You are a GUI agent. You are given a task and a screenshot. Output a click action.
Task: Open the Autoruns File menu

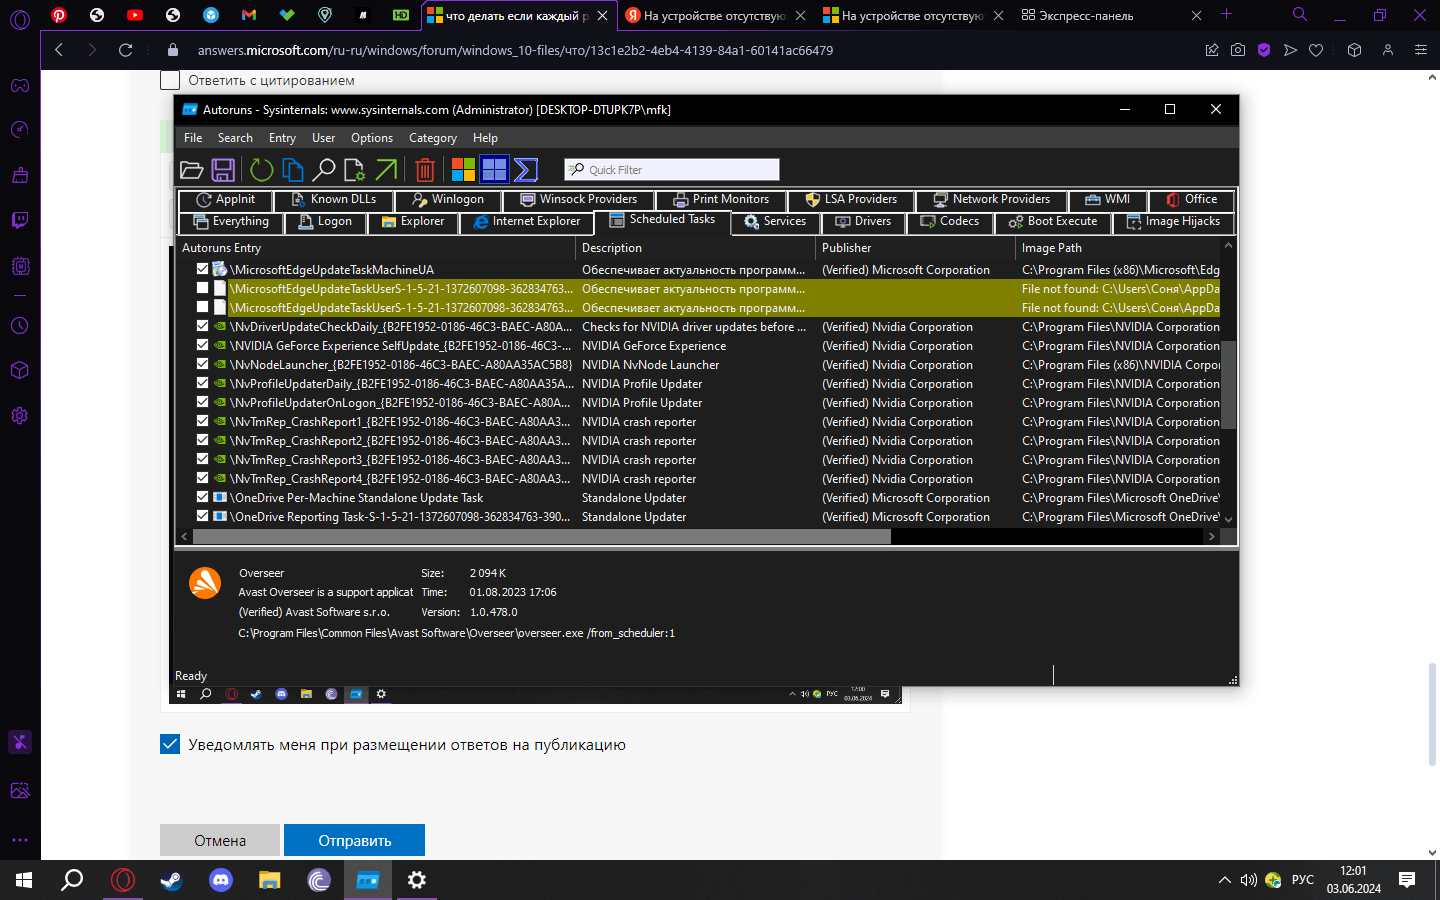(x=193, y=138)
